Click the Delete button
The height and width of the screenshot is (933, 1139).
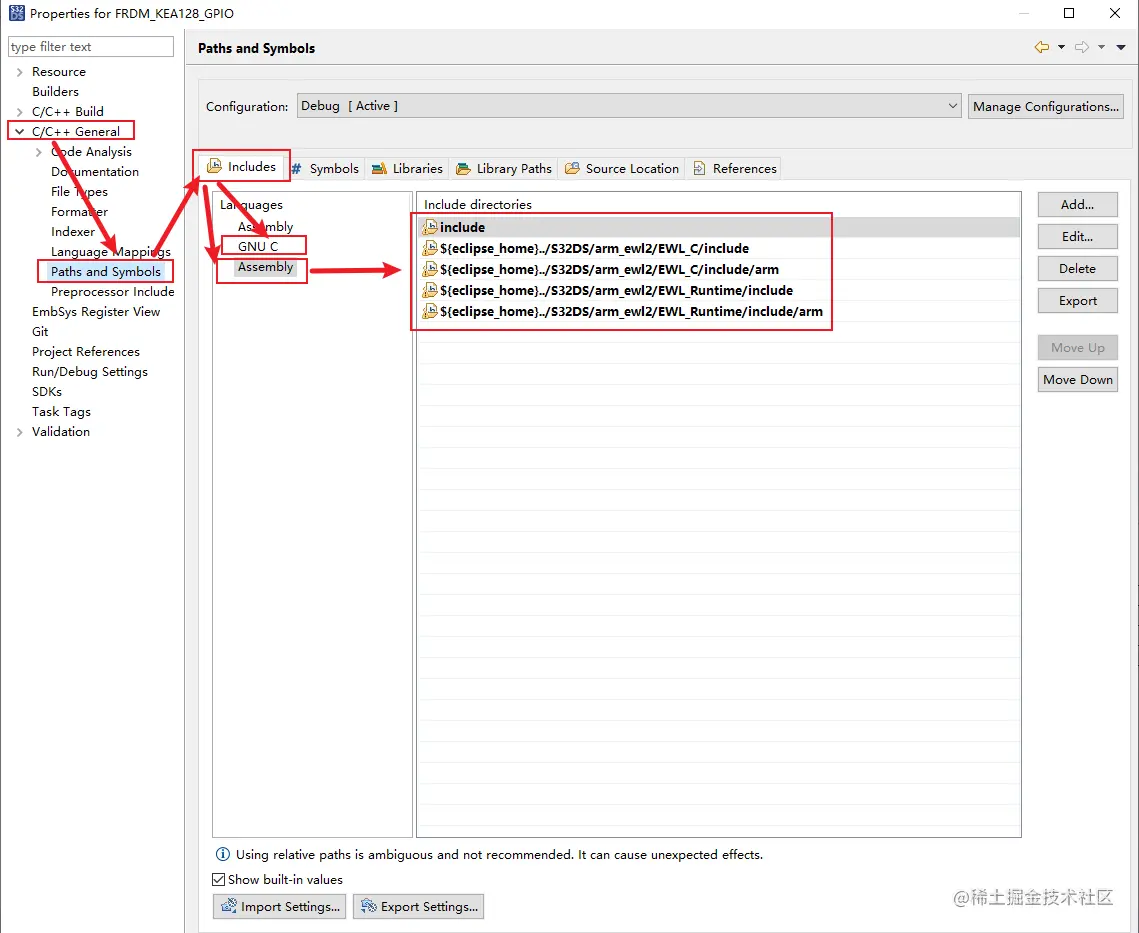coord(1077,269)
